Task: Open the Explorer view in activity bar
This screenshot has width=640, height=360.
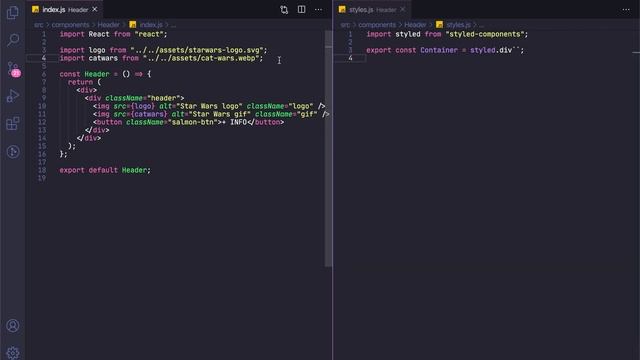Action: pos(13,13)
